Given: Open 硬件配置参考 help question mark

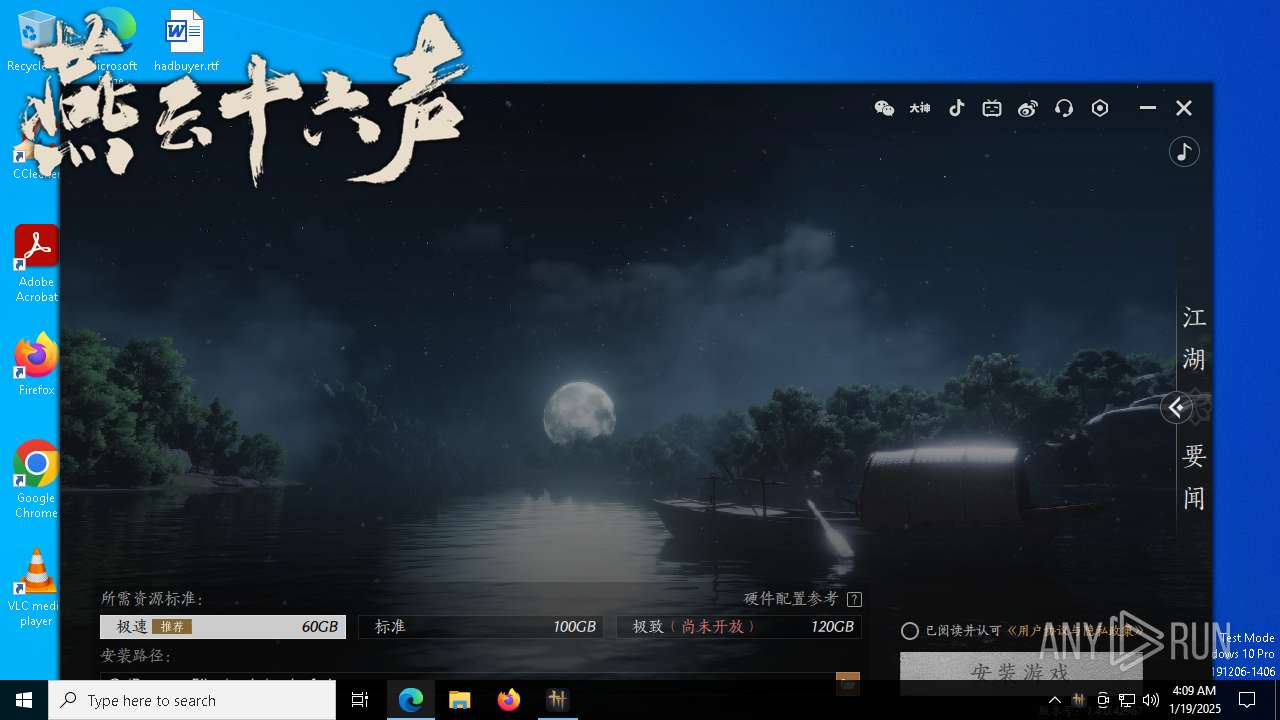Looking at the screenshot, I should [854, 599].
